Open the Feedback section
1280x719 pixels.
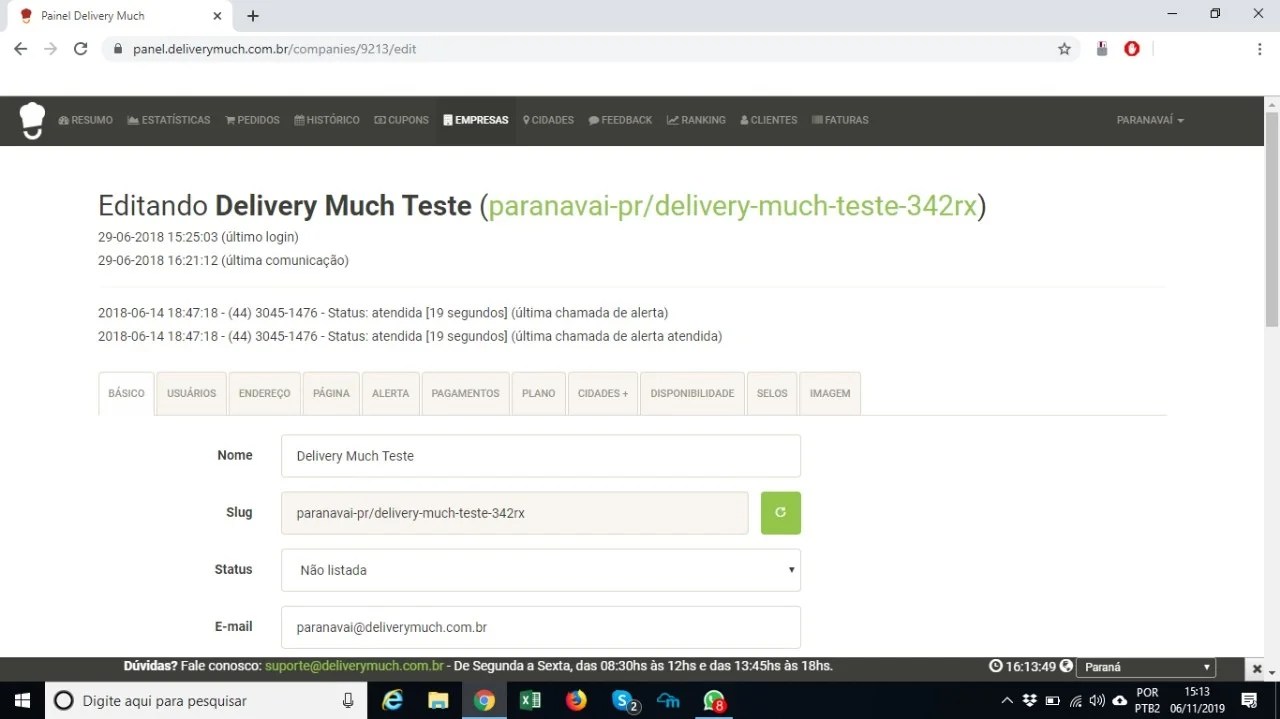tap(621, 120)
